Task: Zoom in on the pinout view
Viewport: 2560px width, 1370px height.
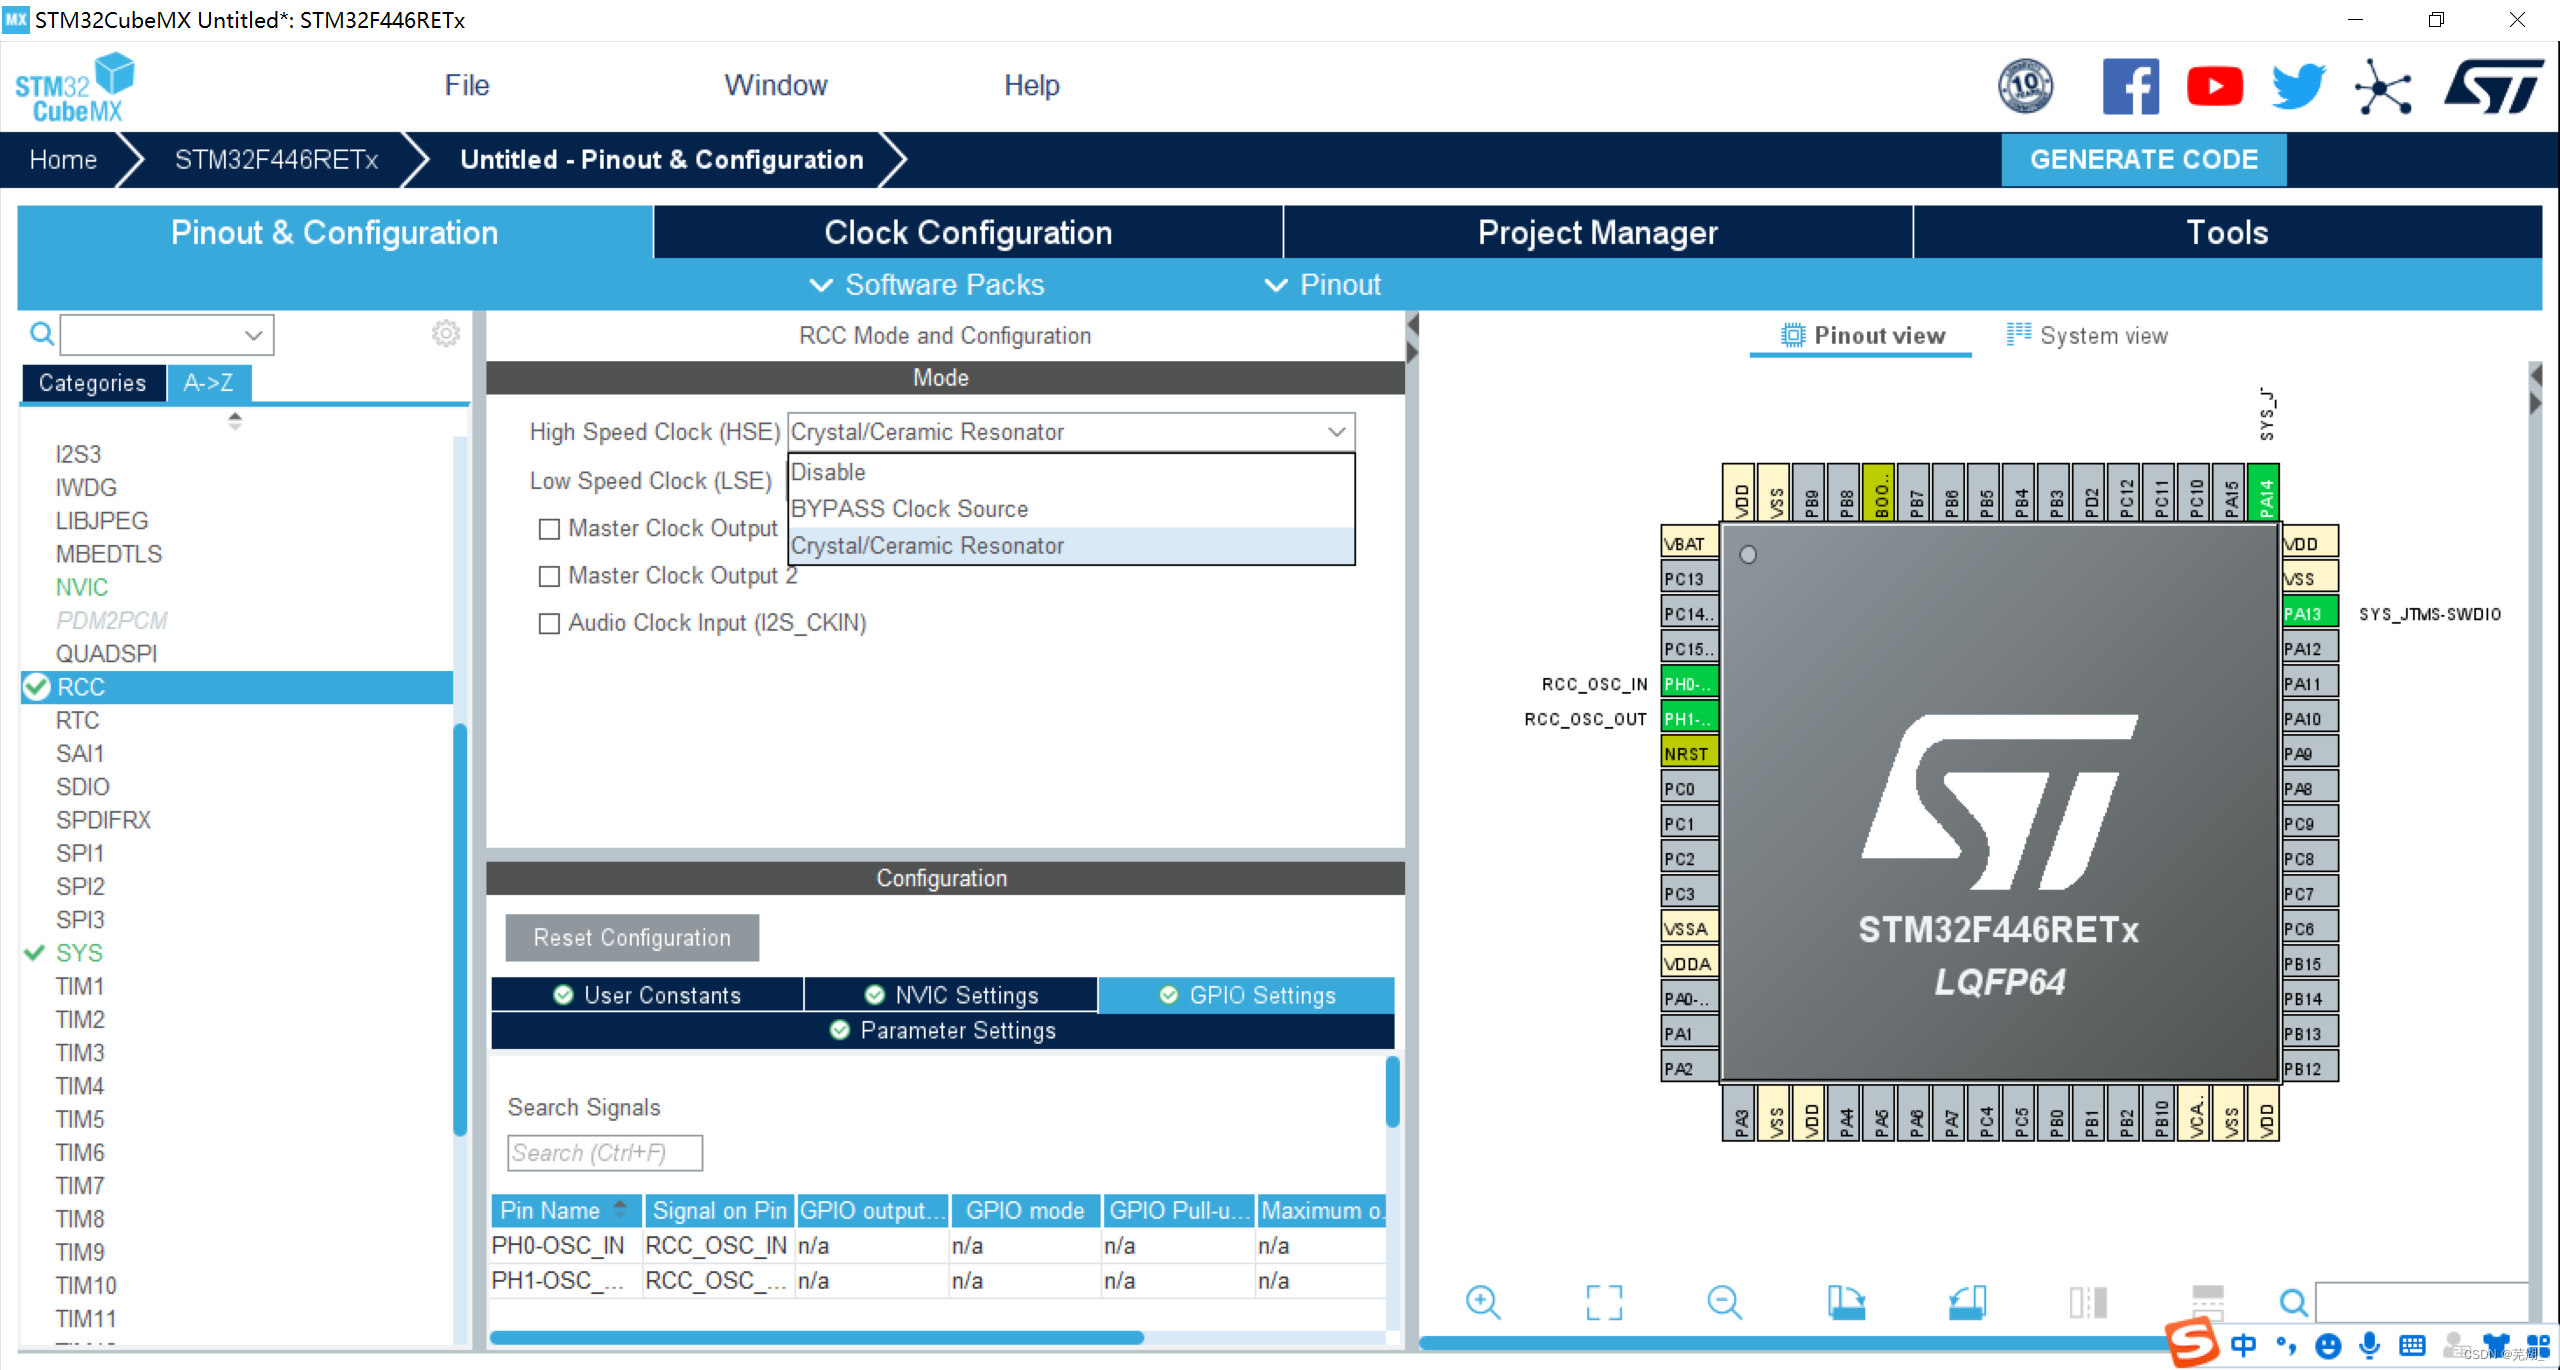Action: tap(1483, 1302)
